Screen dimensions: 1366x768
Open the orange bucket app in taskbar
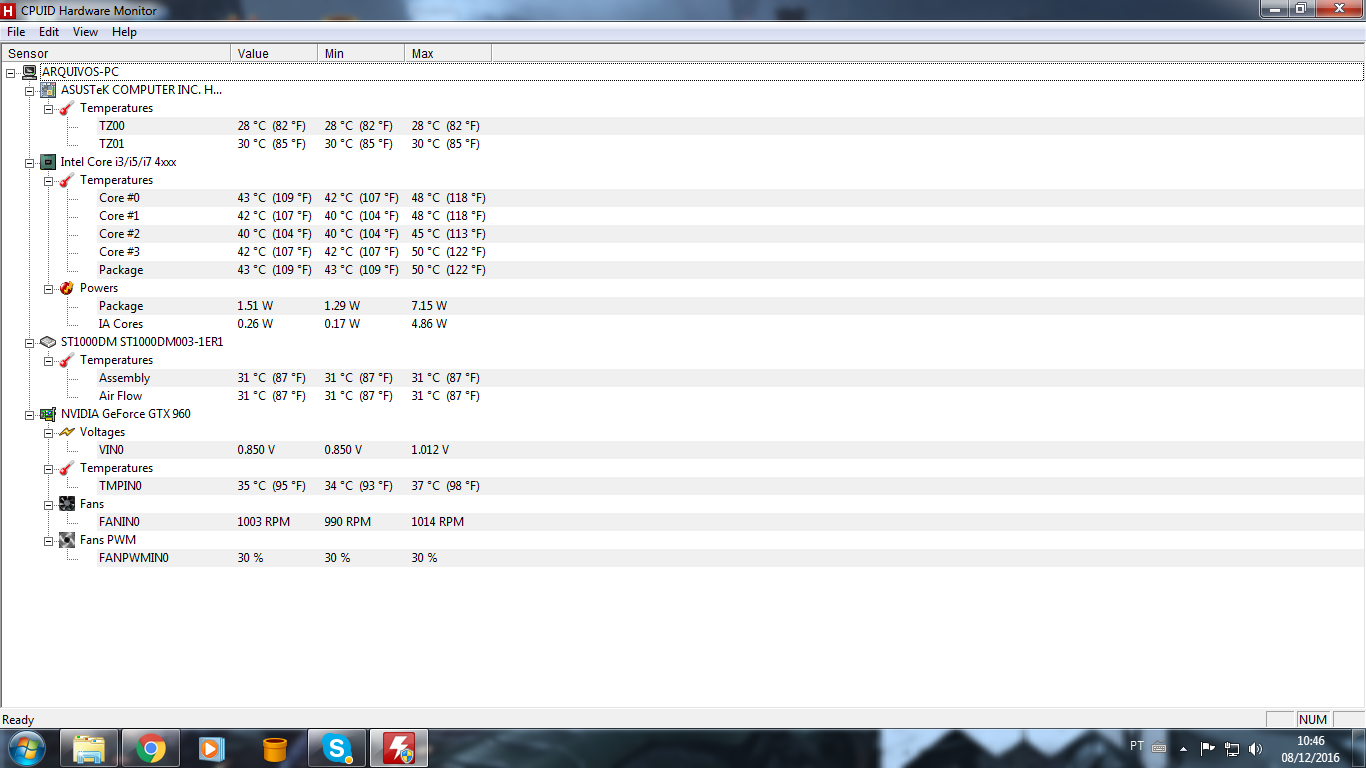click(x=275, y=748)
